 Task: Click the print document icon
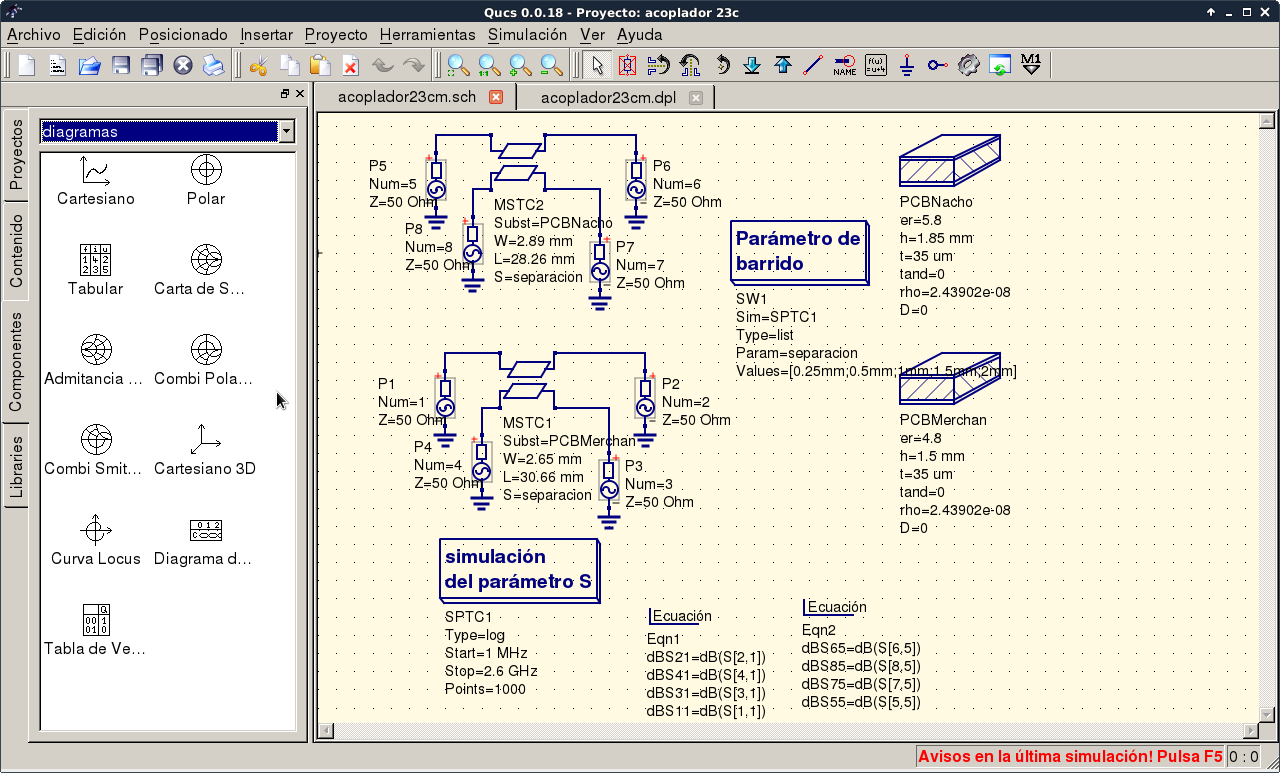coord(214,66)
